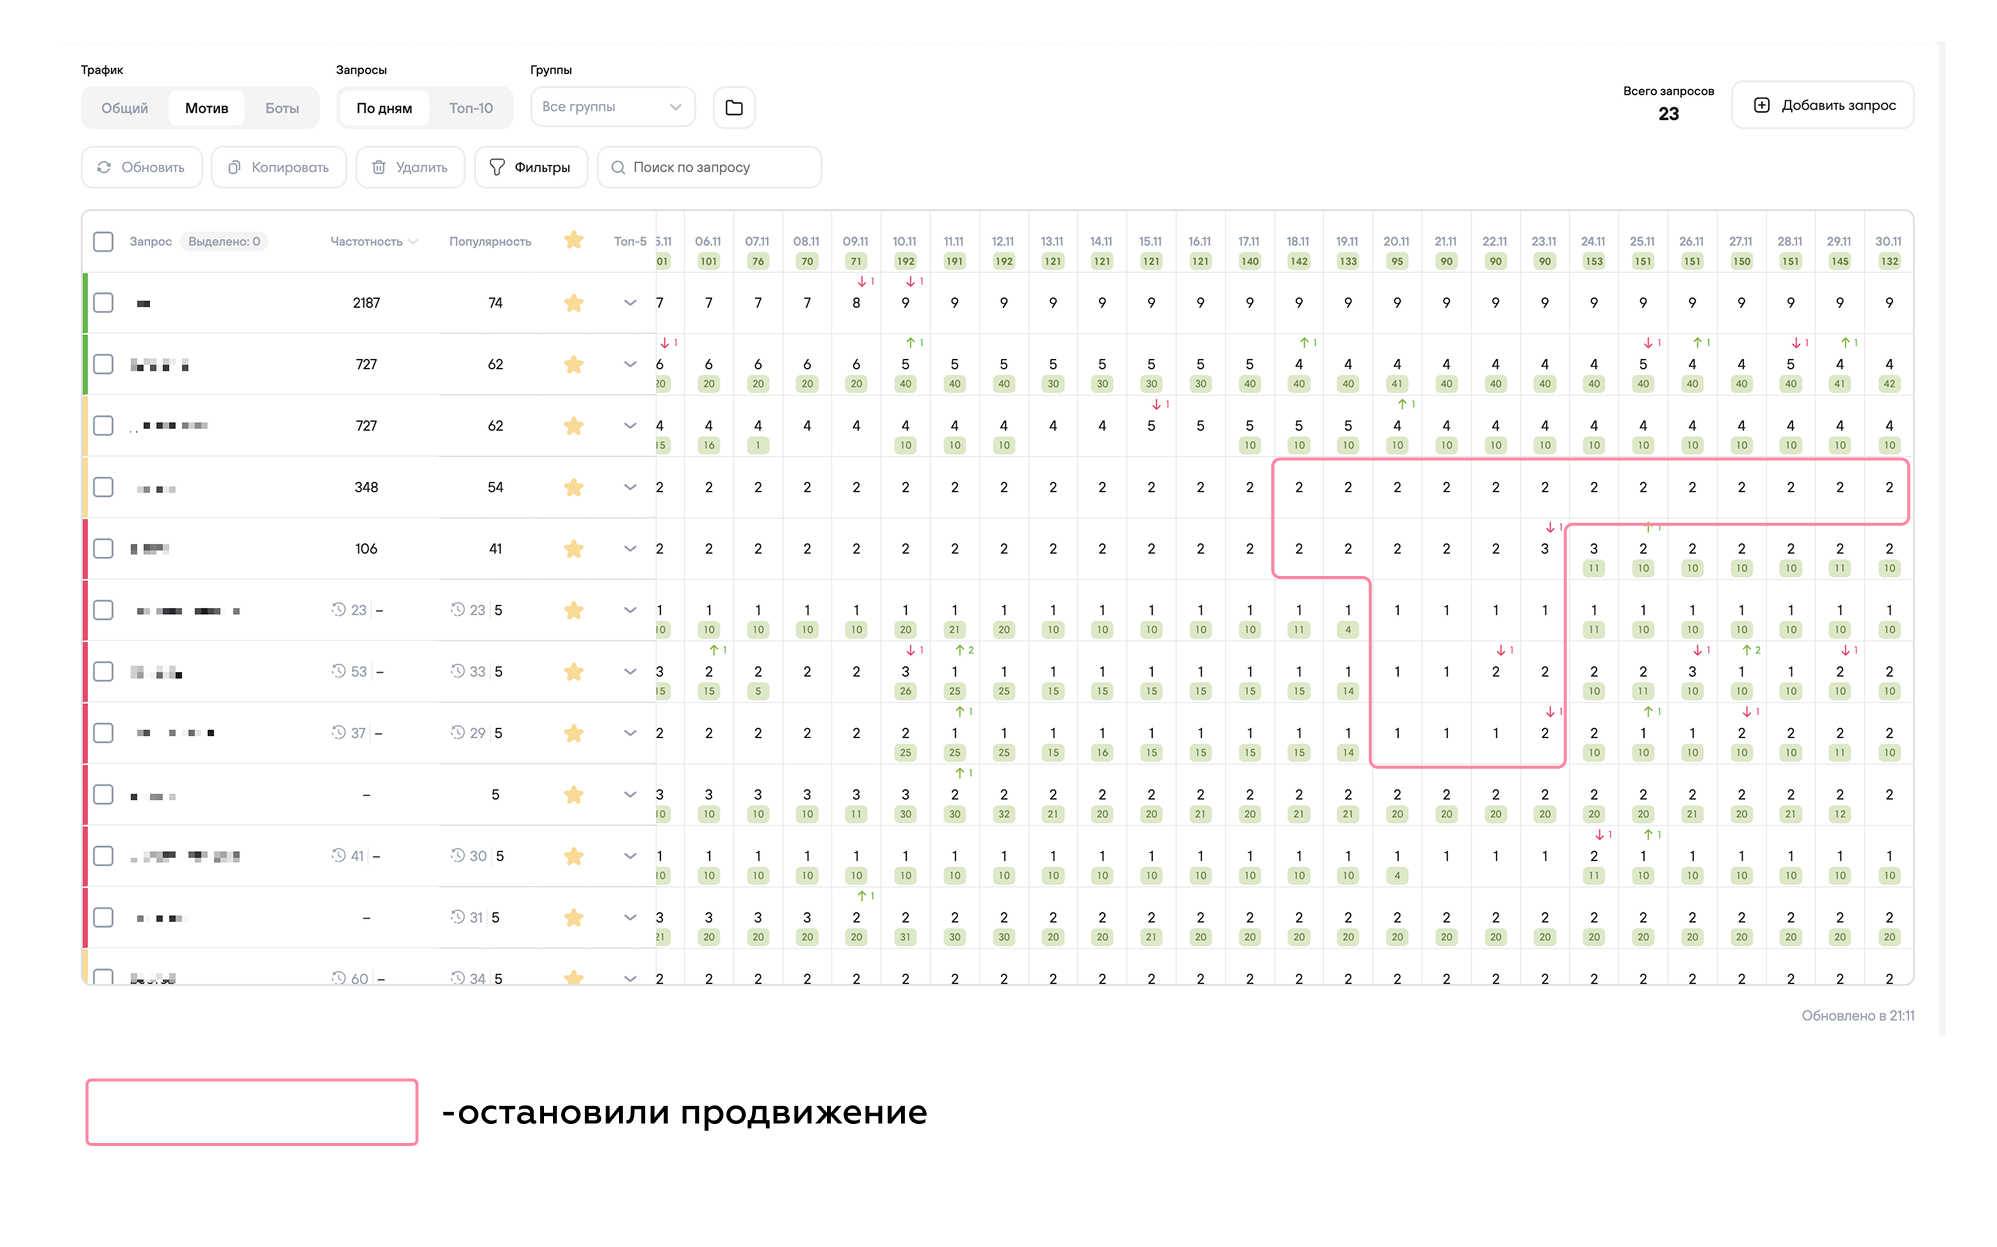Open the Фильтры button

[x=530, y=167]
